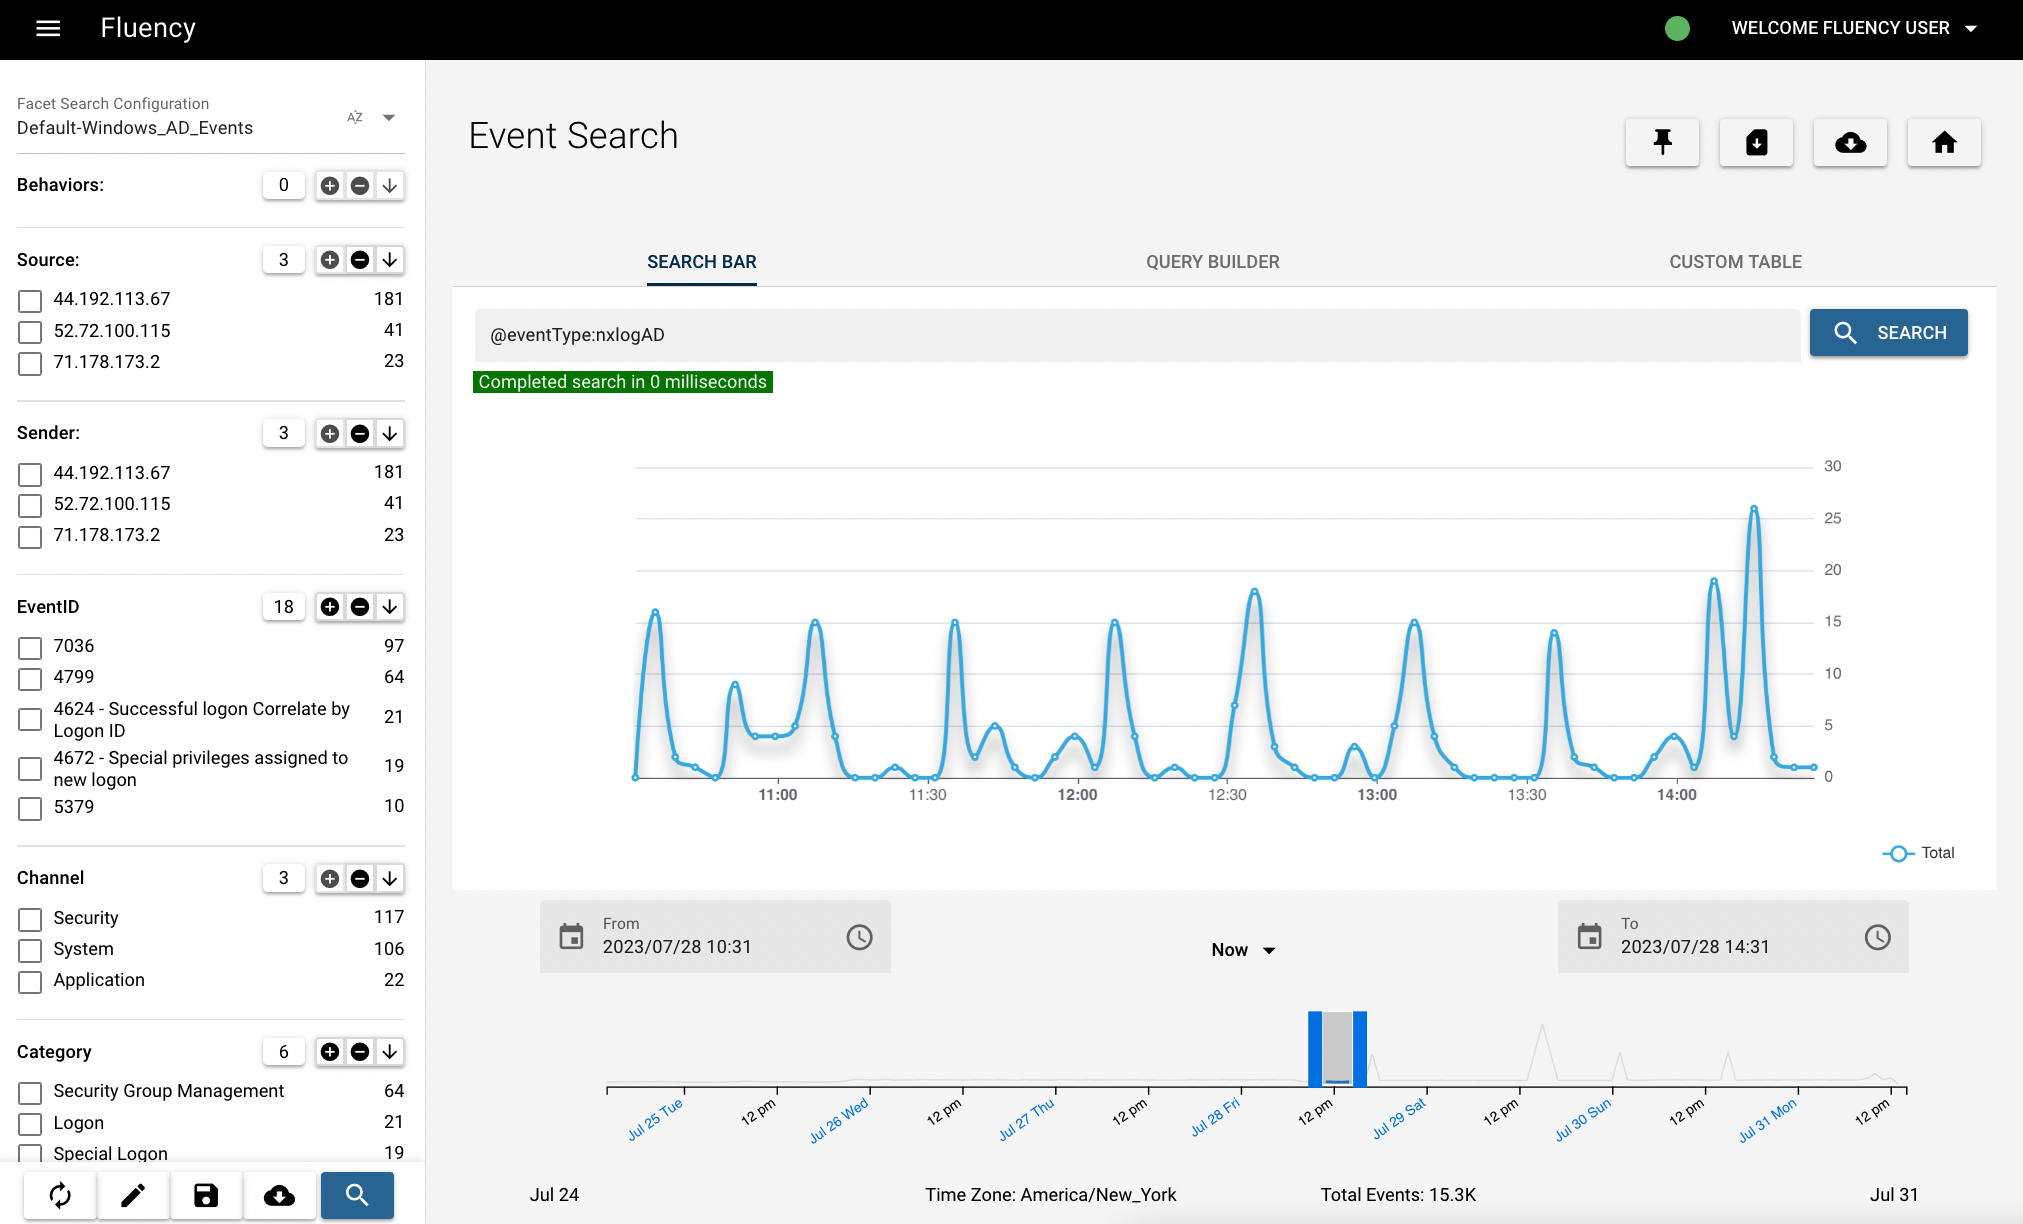Check Sender 71.178.173.2 checkbox

tap(30, 537)
